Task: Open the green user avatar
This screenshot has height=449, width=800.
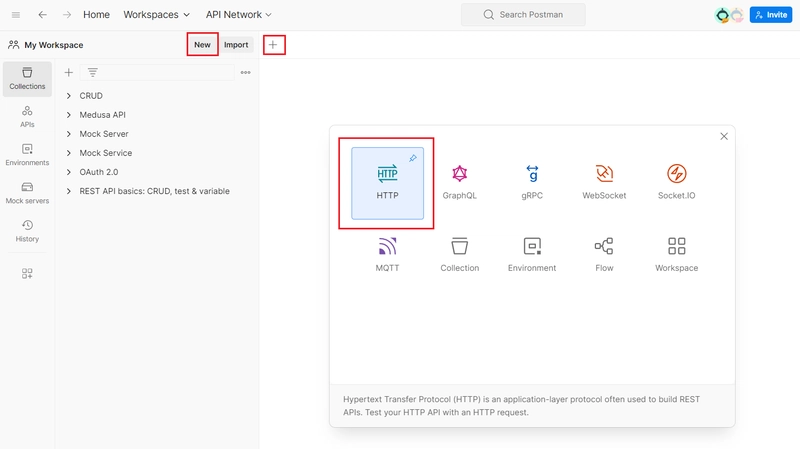Action: pyautogui.click(x=722, y=15)
